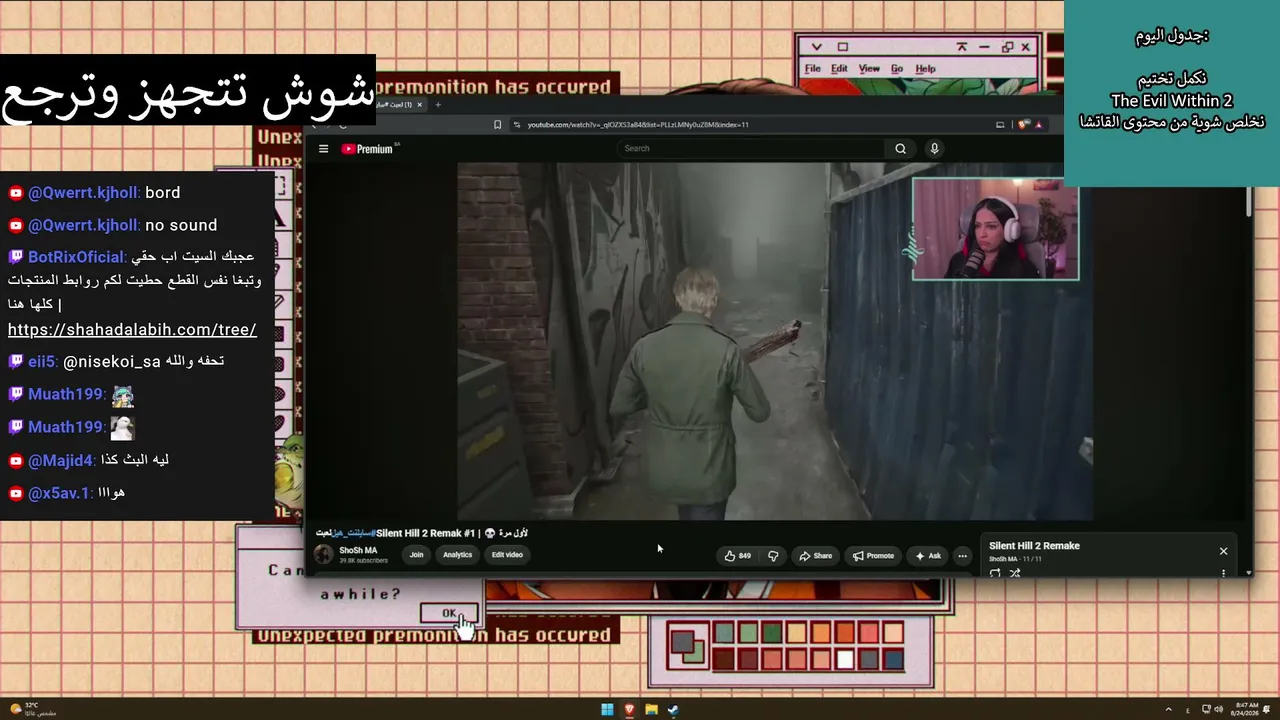Viewport: 1280px width, 720px height.
Task: Open the View menu in the retro window
Action: click(869, 69)
